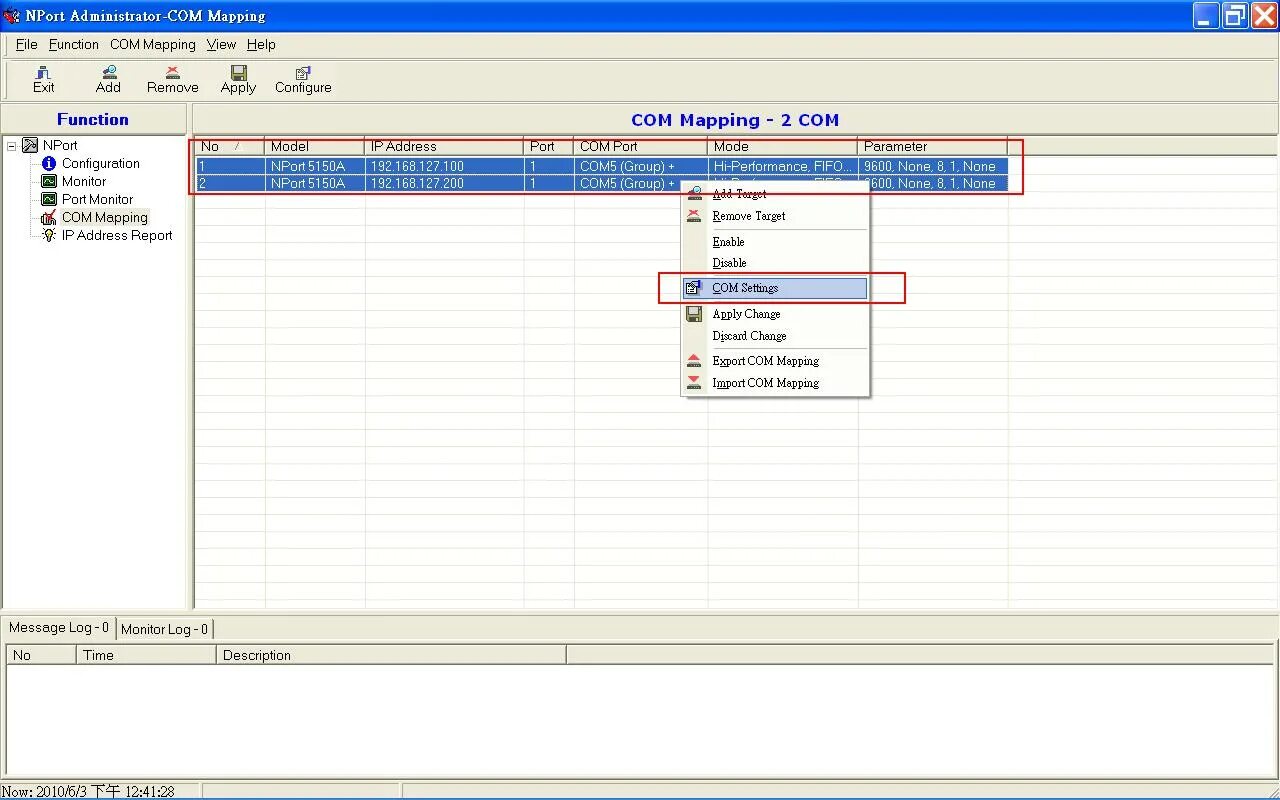Click the status bar date and time

click(x=88, y=792)
